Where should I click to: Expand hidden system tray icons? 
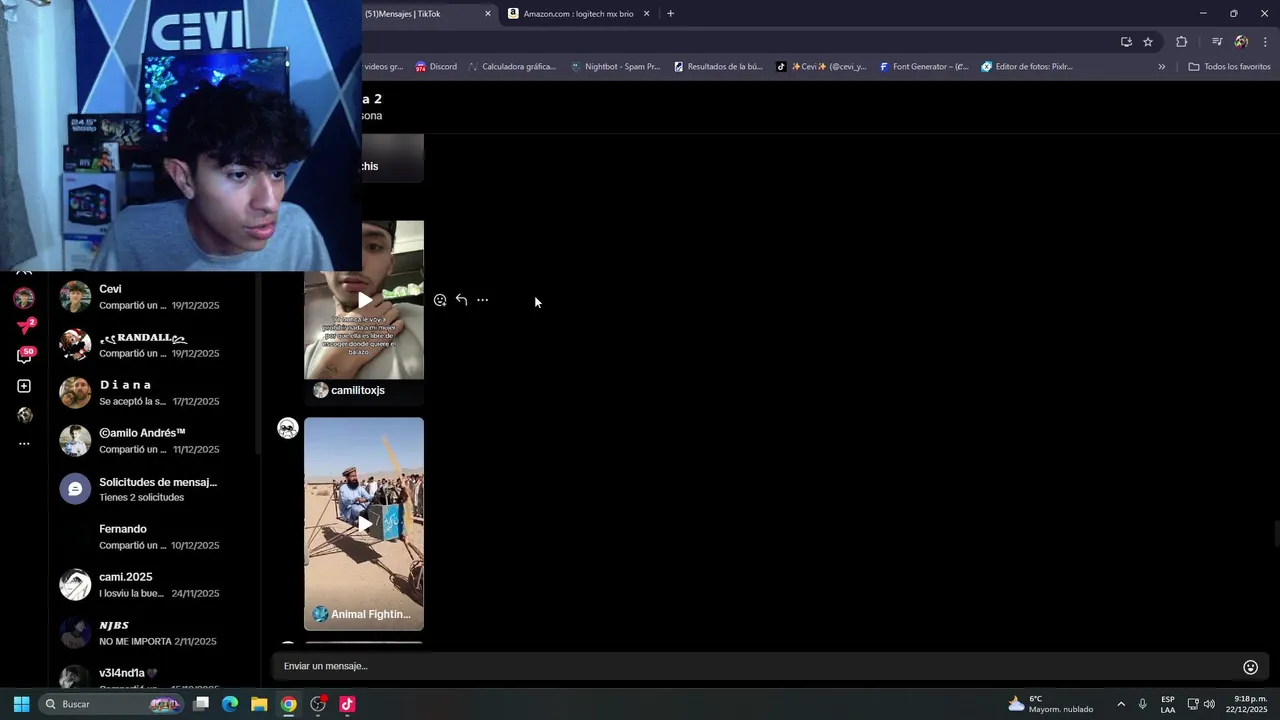tap(1120, 704)
